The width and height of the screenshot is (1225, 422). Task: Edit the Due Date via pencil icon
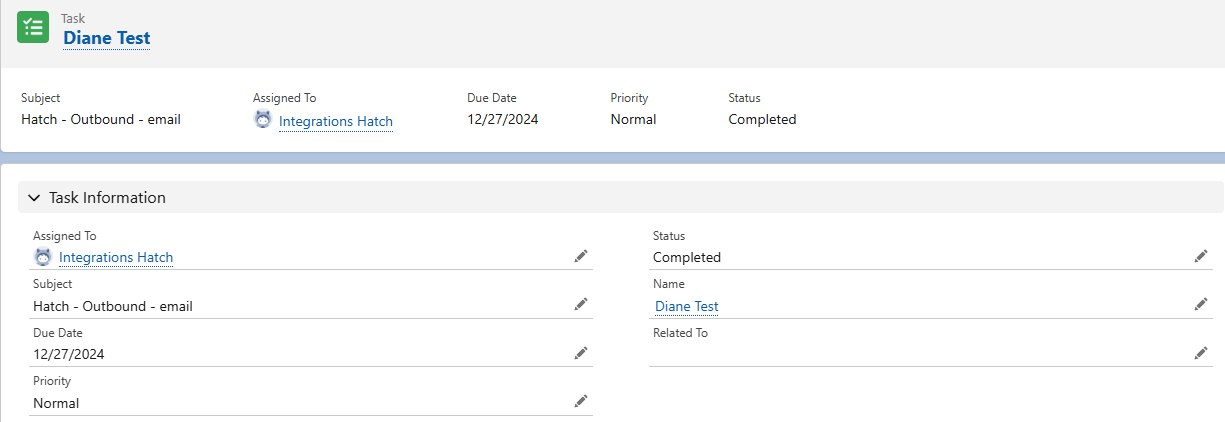581,353
